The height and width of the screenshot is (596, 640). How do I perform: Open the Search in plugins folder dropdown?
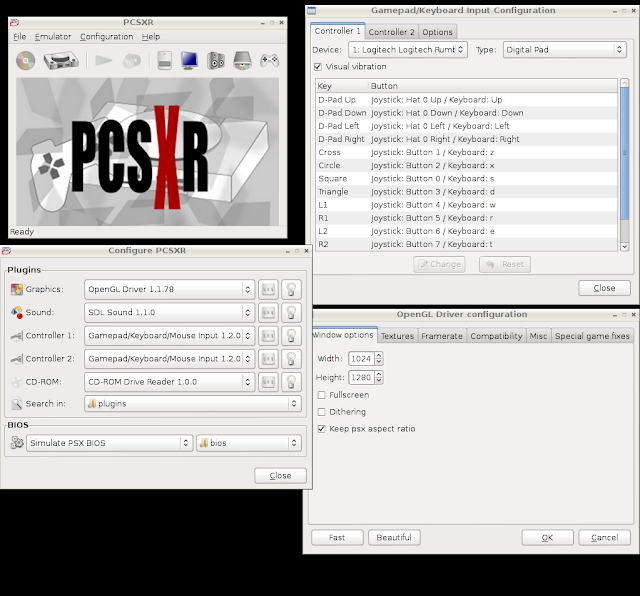point(193,404)
